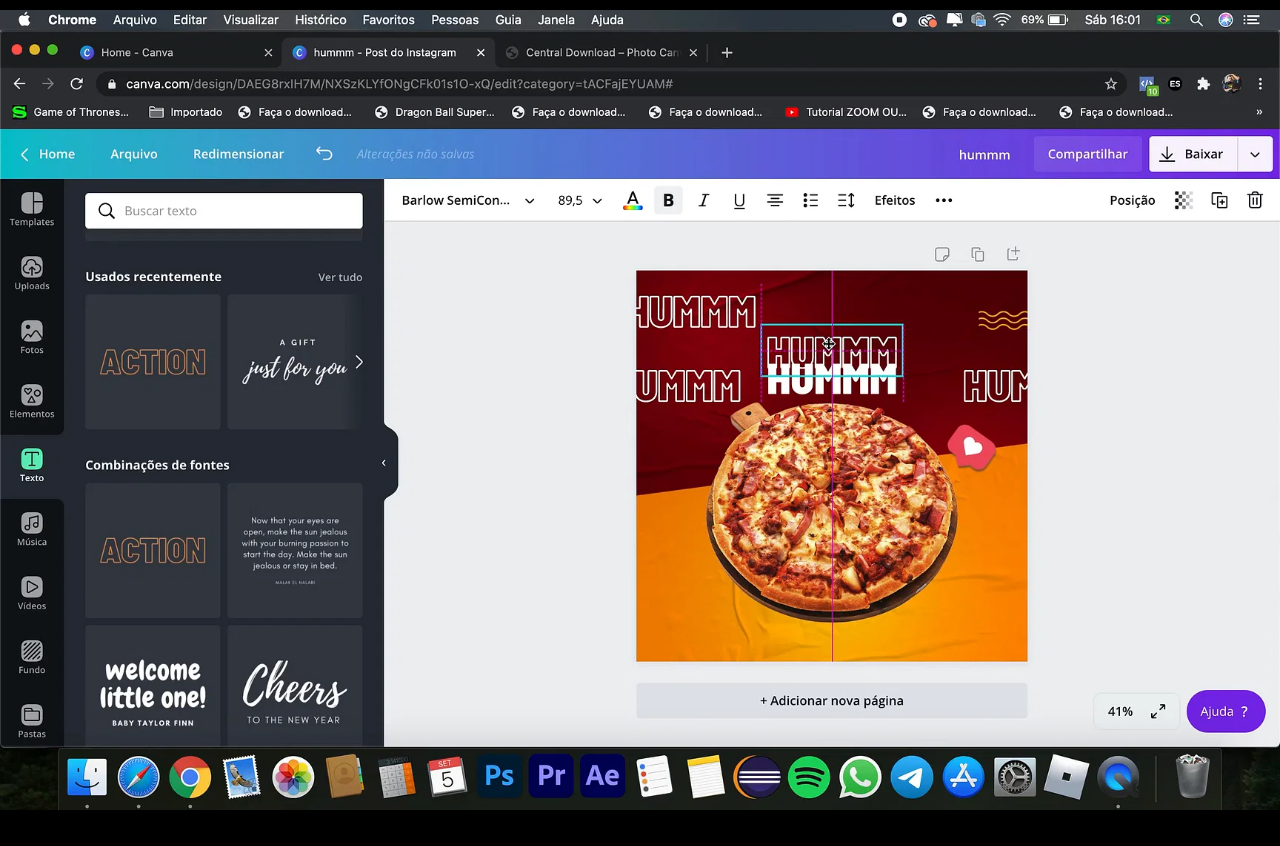Add notes to the page
Image resolution: width=1280 pixels, height=846 pixels.
[x=942, y=254]
